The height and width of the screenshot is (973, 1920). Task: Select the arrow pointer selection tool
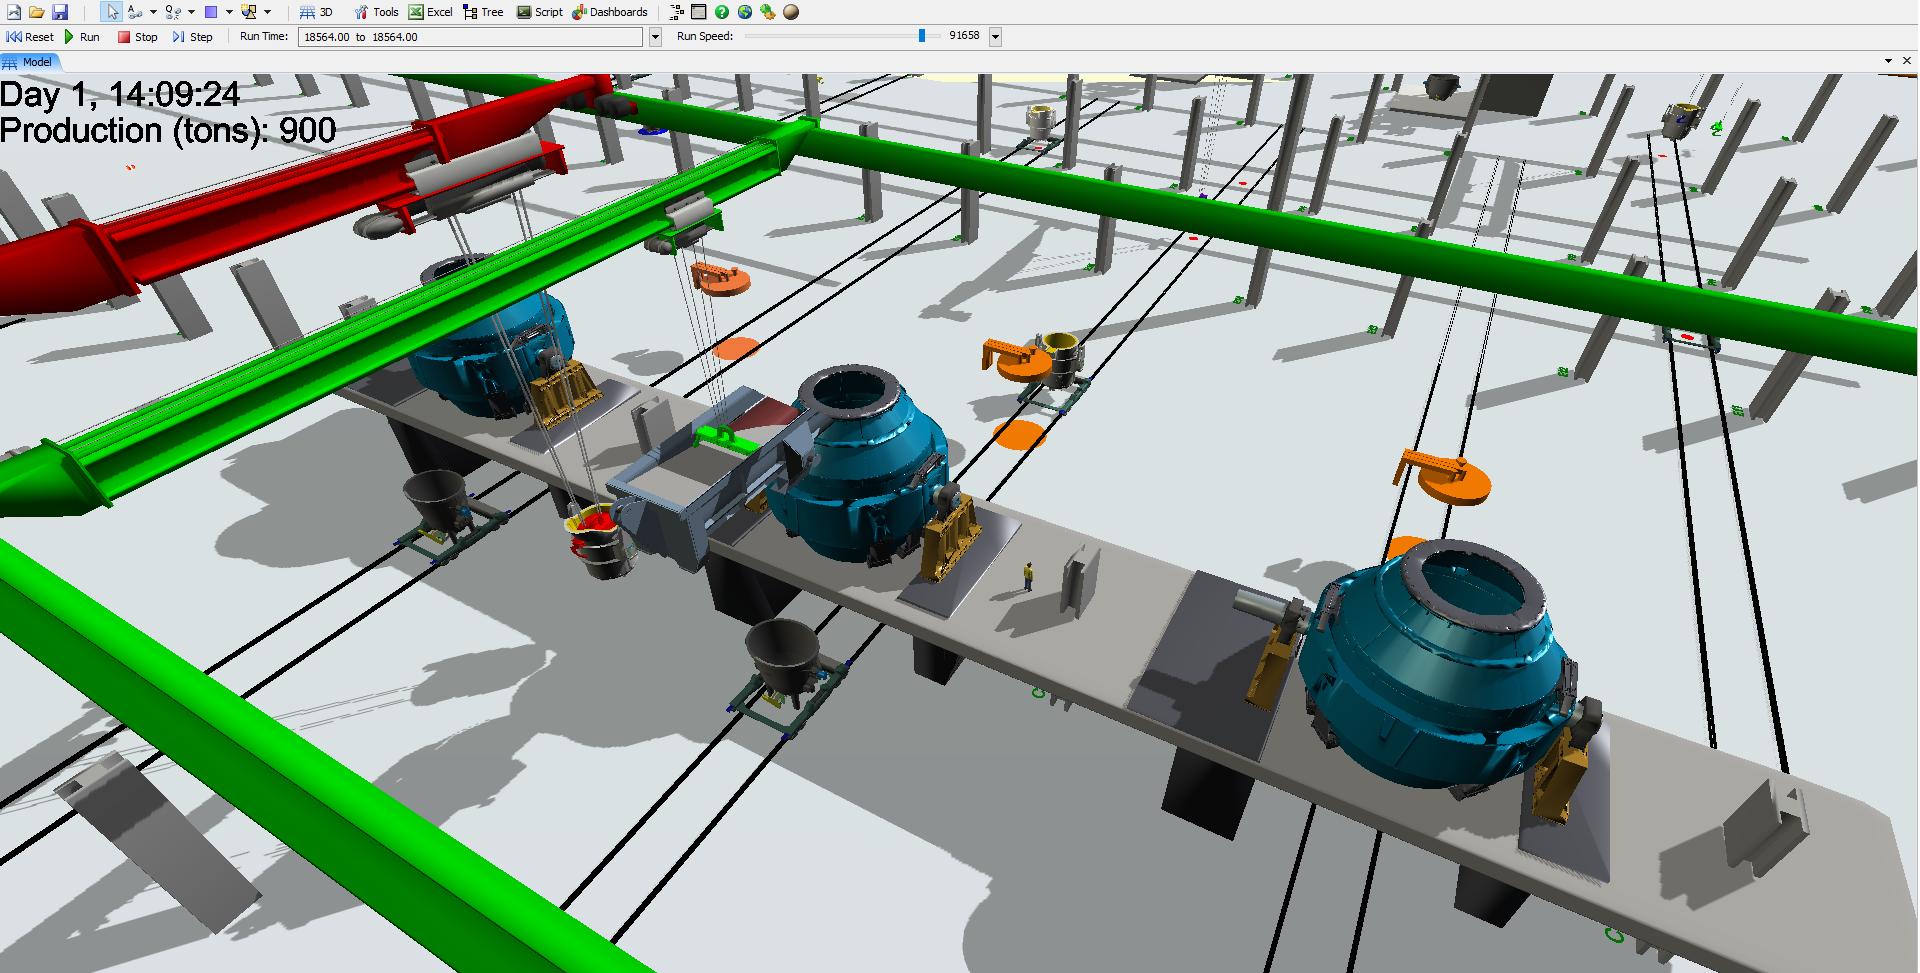pos(112,12)
